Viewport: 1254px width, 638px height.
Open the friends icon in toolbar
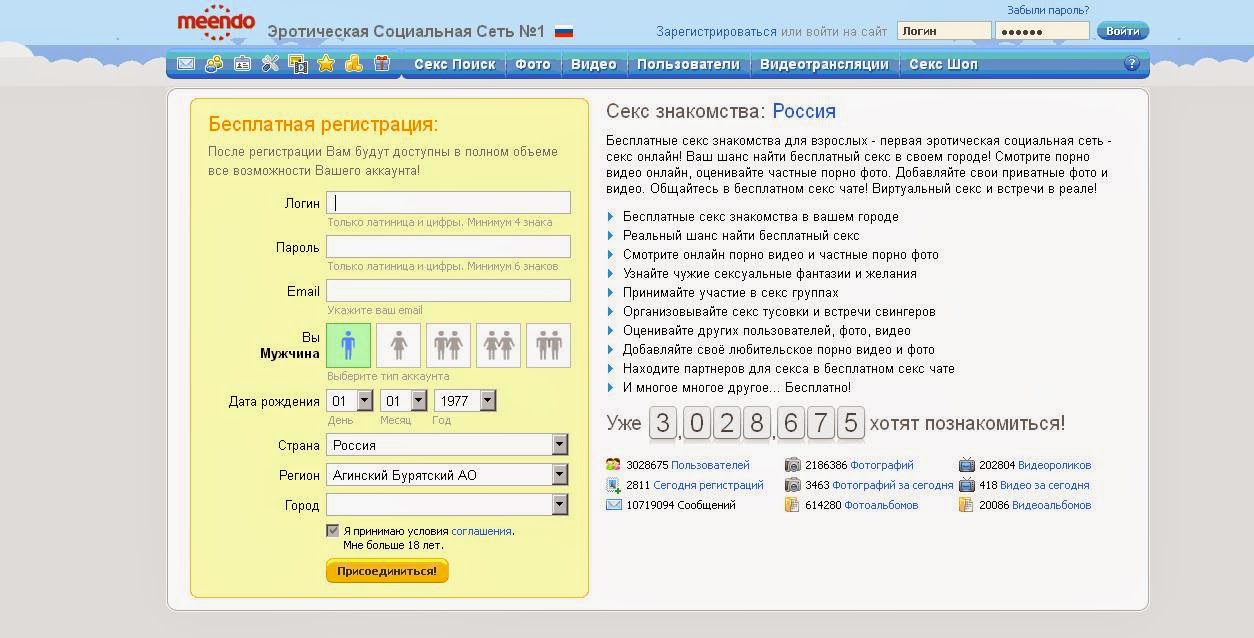tap(213, 64)
